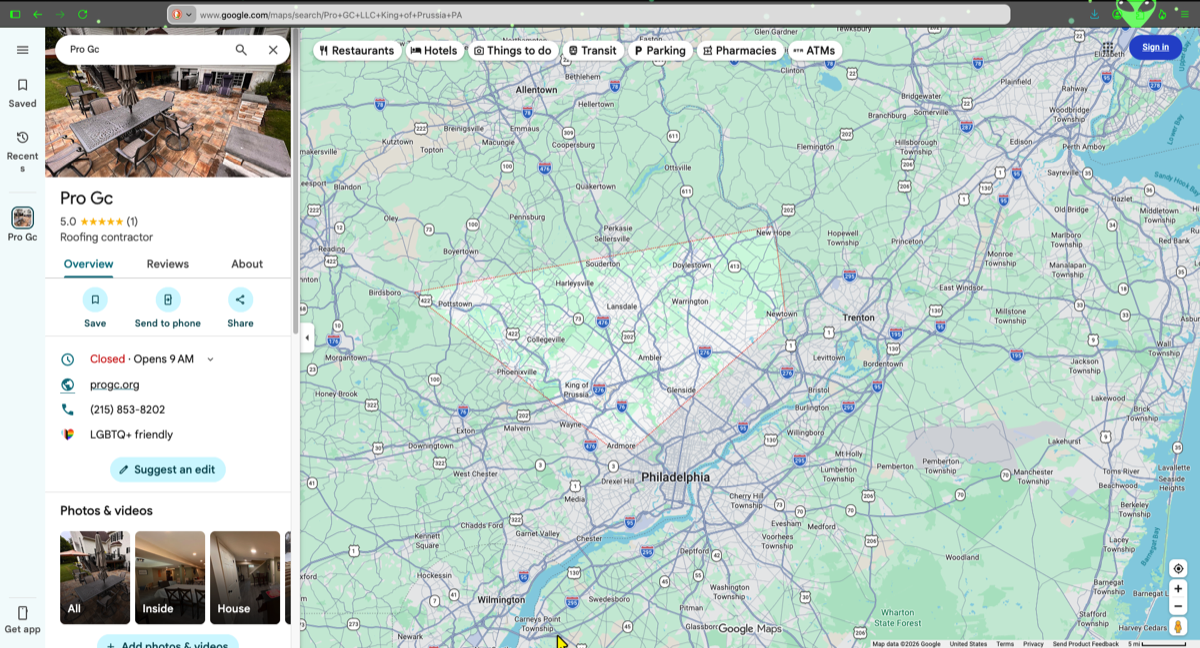Click the Sign in button
Image resolution: width=1200 pixels, height=648 pixels.
pyautogui.click(x=1155, y=47)
